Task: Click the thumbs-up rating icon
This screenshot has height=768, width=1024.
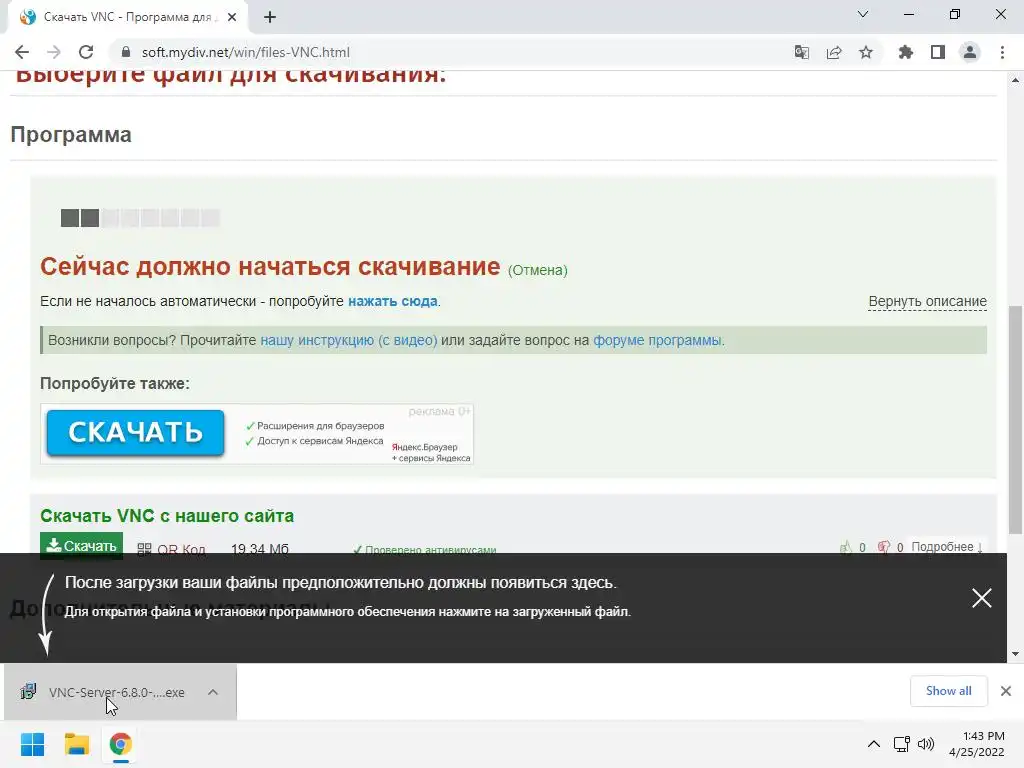Action: [846, 547]
